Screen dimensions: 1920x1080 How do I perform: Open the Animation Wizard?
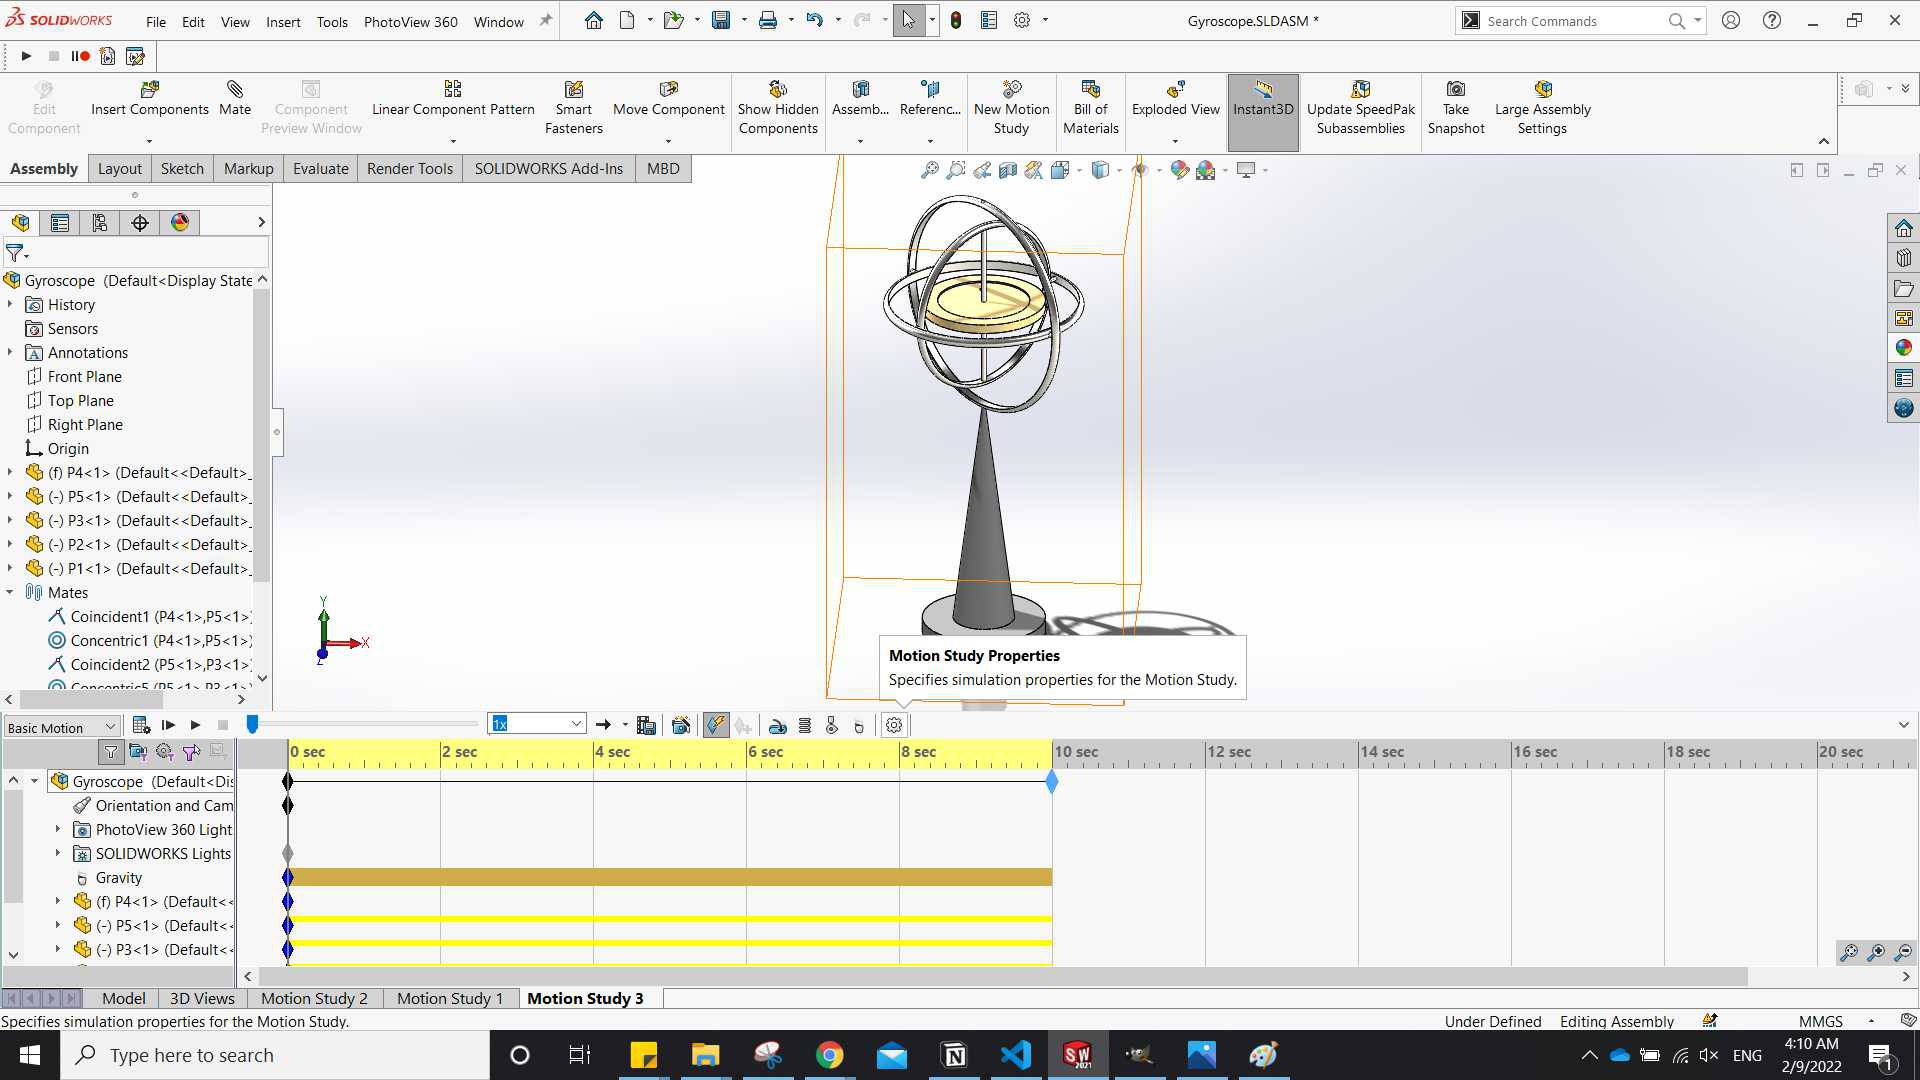681,726
